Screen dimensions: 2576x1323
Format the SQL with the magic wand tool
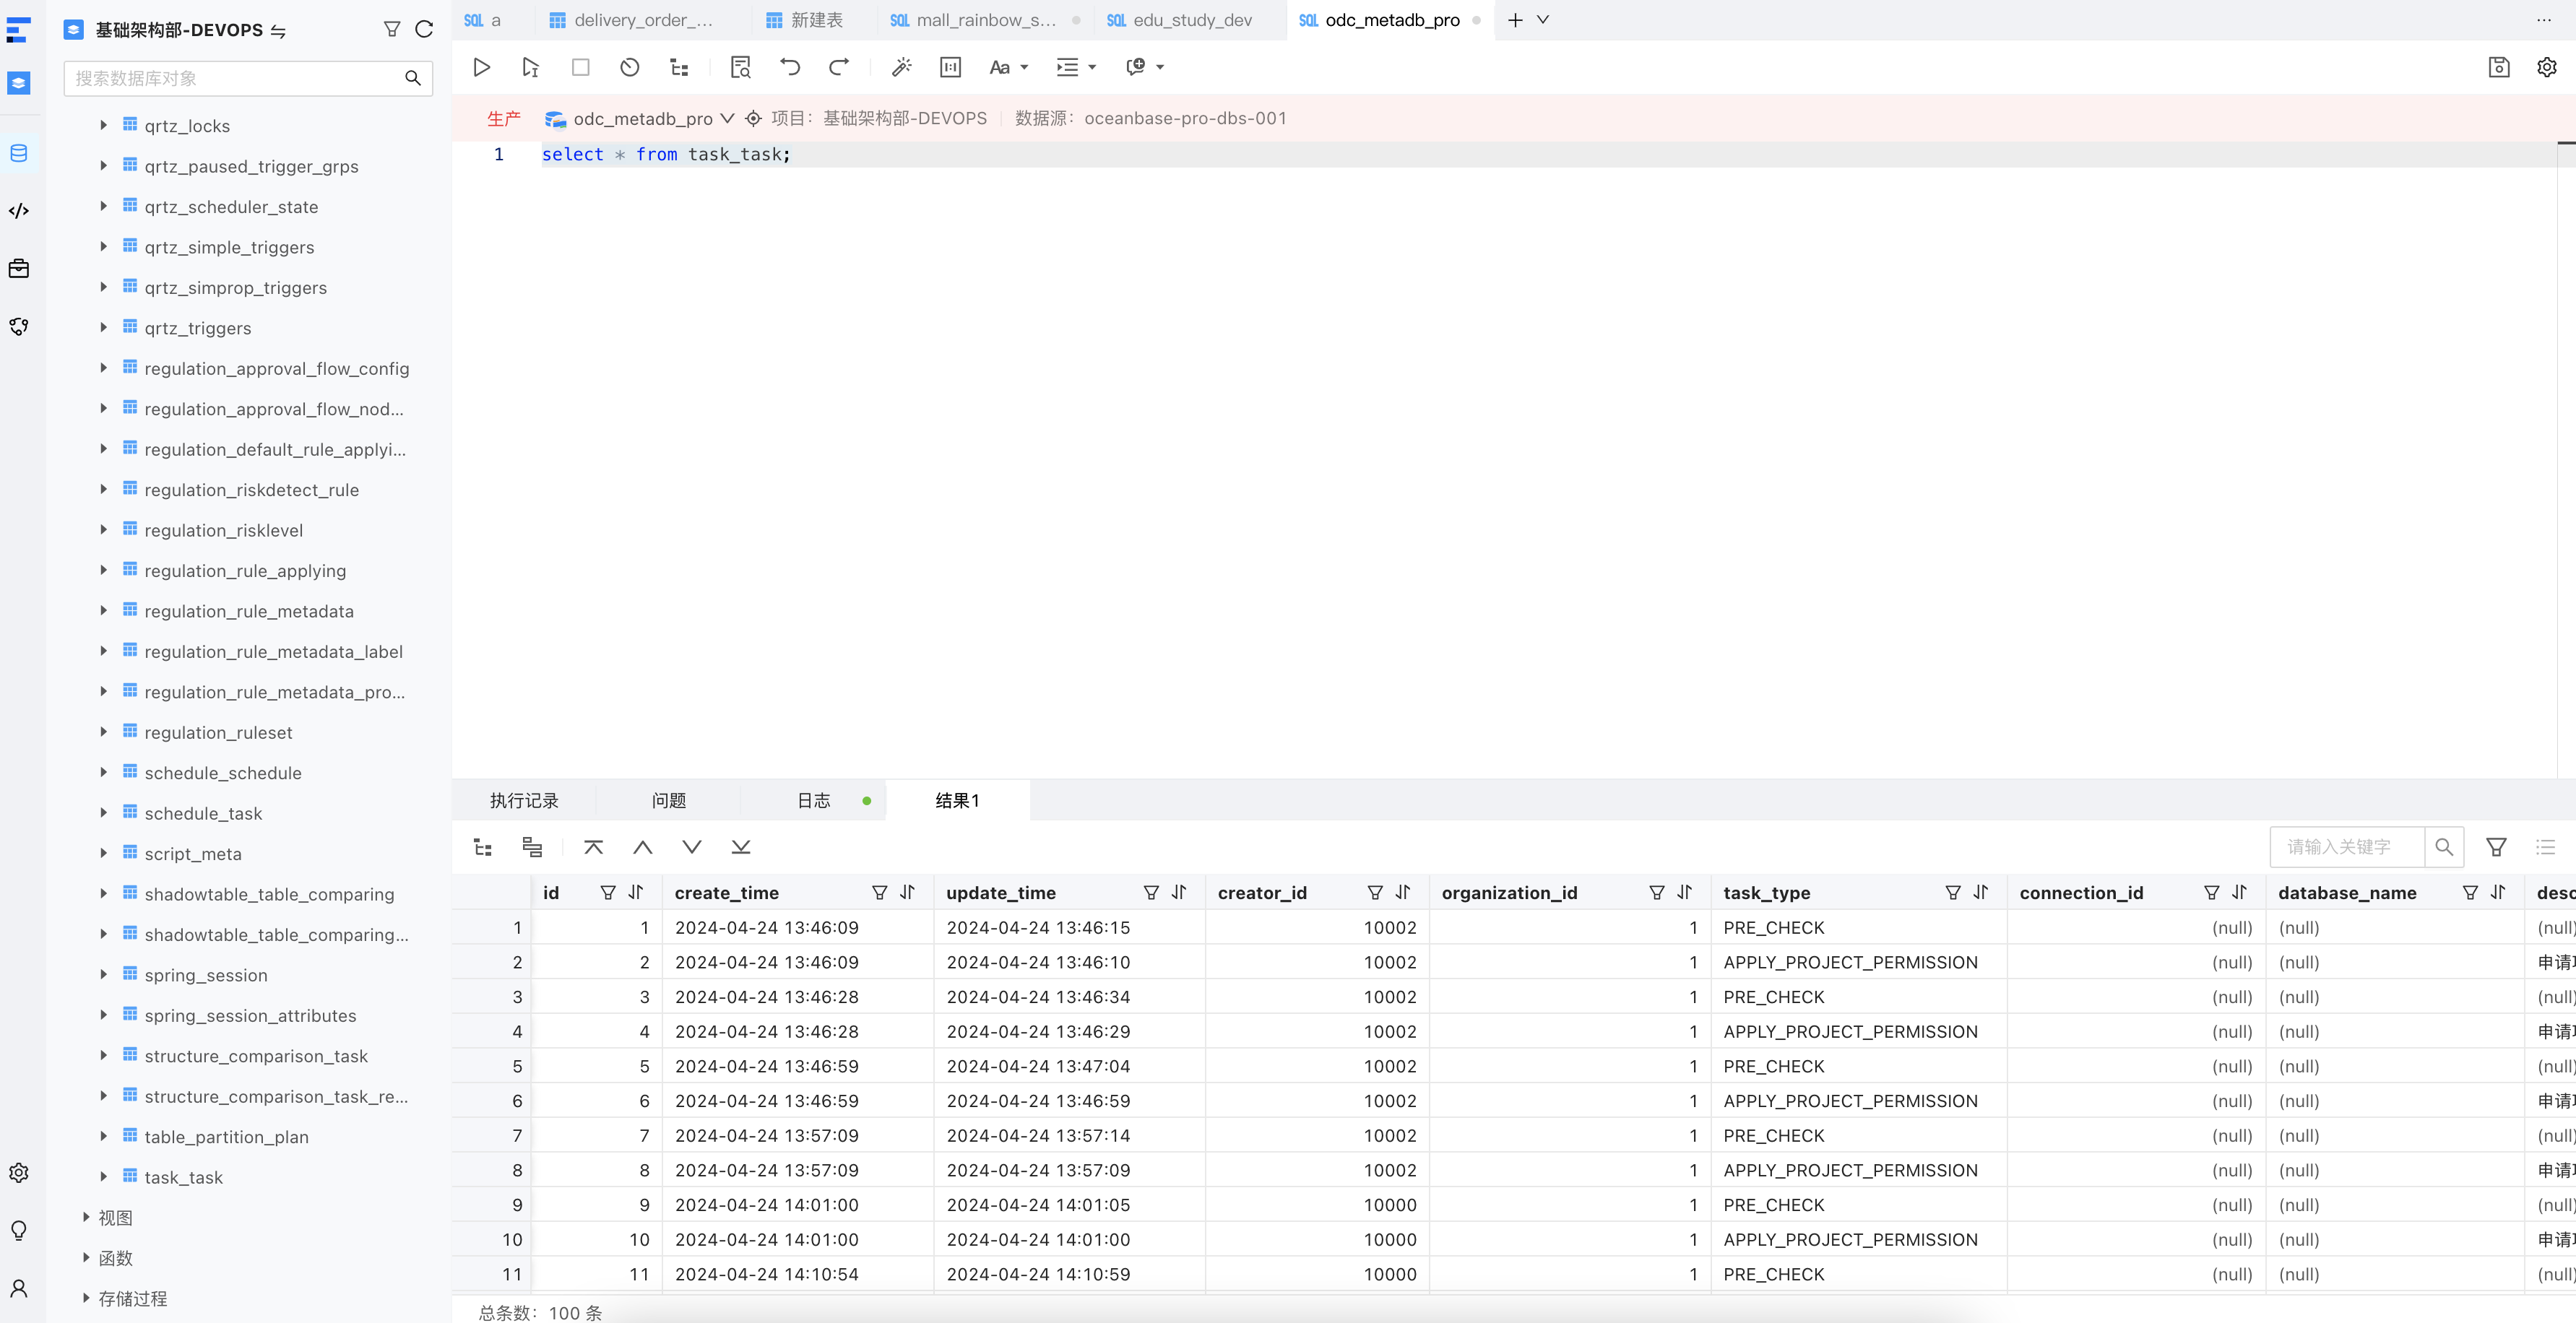click(x=901, y=67)
